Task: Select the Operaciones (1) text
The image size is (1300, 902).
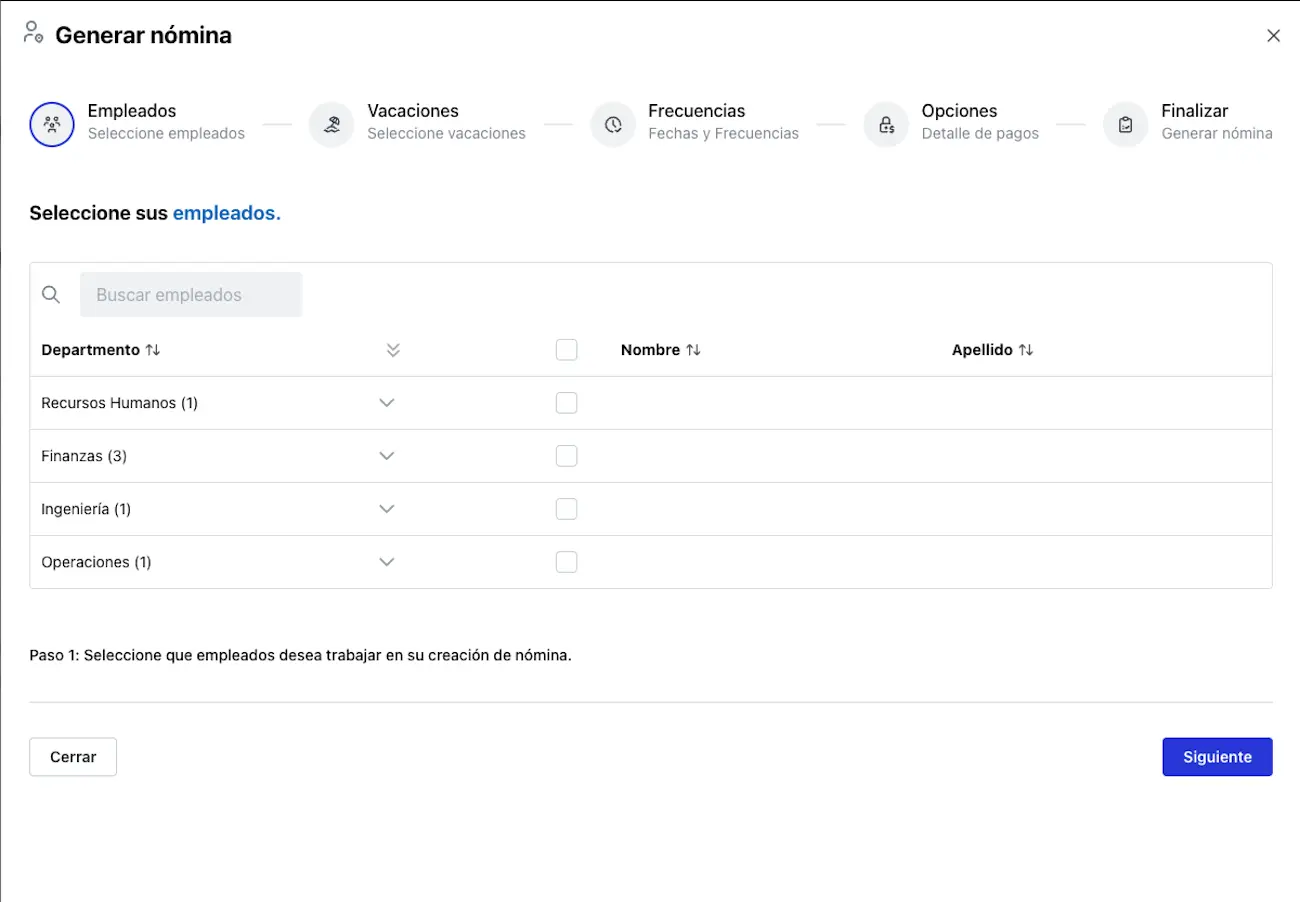Action: click(x=96, y=562)
